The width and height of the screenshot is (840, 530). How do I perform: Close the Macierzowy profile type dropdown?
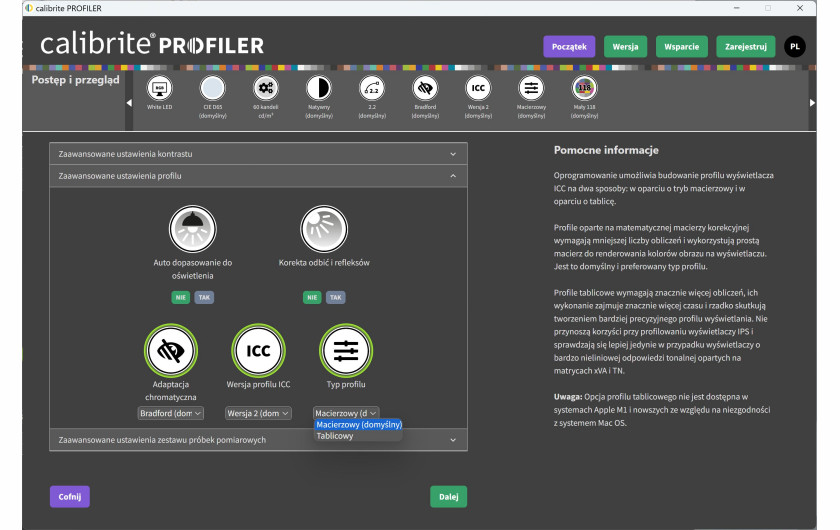pyautogui.click(x=346, y=413)
